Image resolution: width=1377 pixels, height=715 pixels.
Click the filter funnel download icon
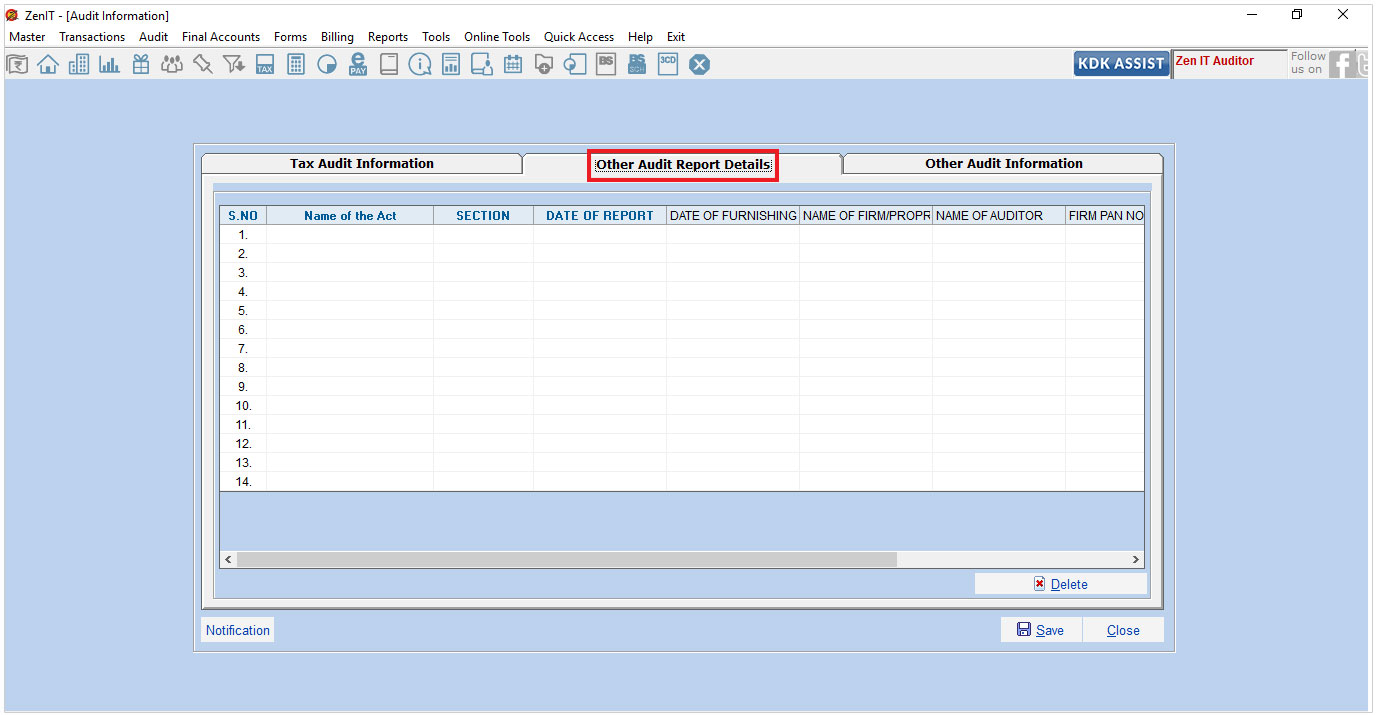(x=234, y=65)
